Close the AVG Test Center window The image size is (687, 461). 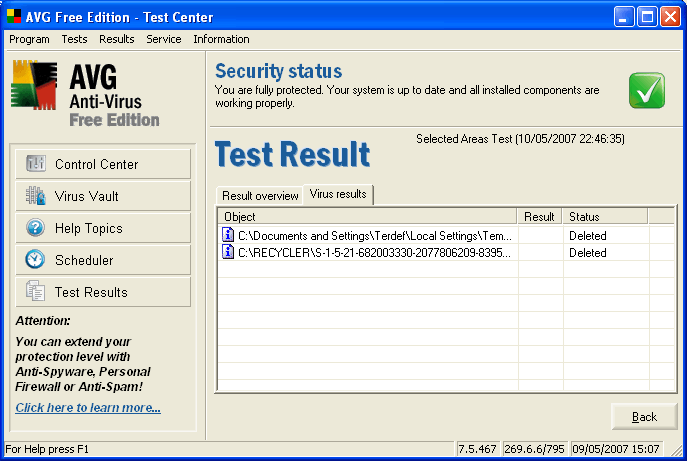670,17
